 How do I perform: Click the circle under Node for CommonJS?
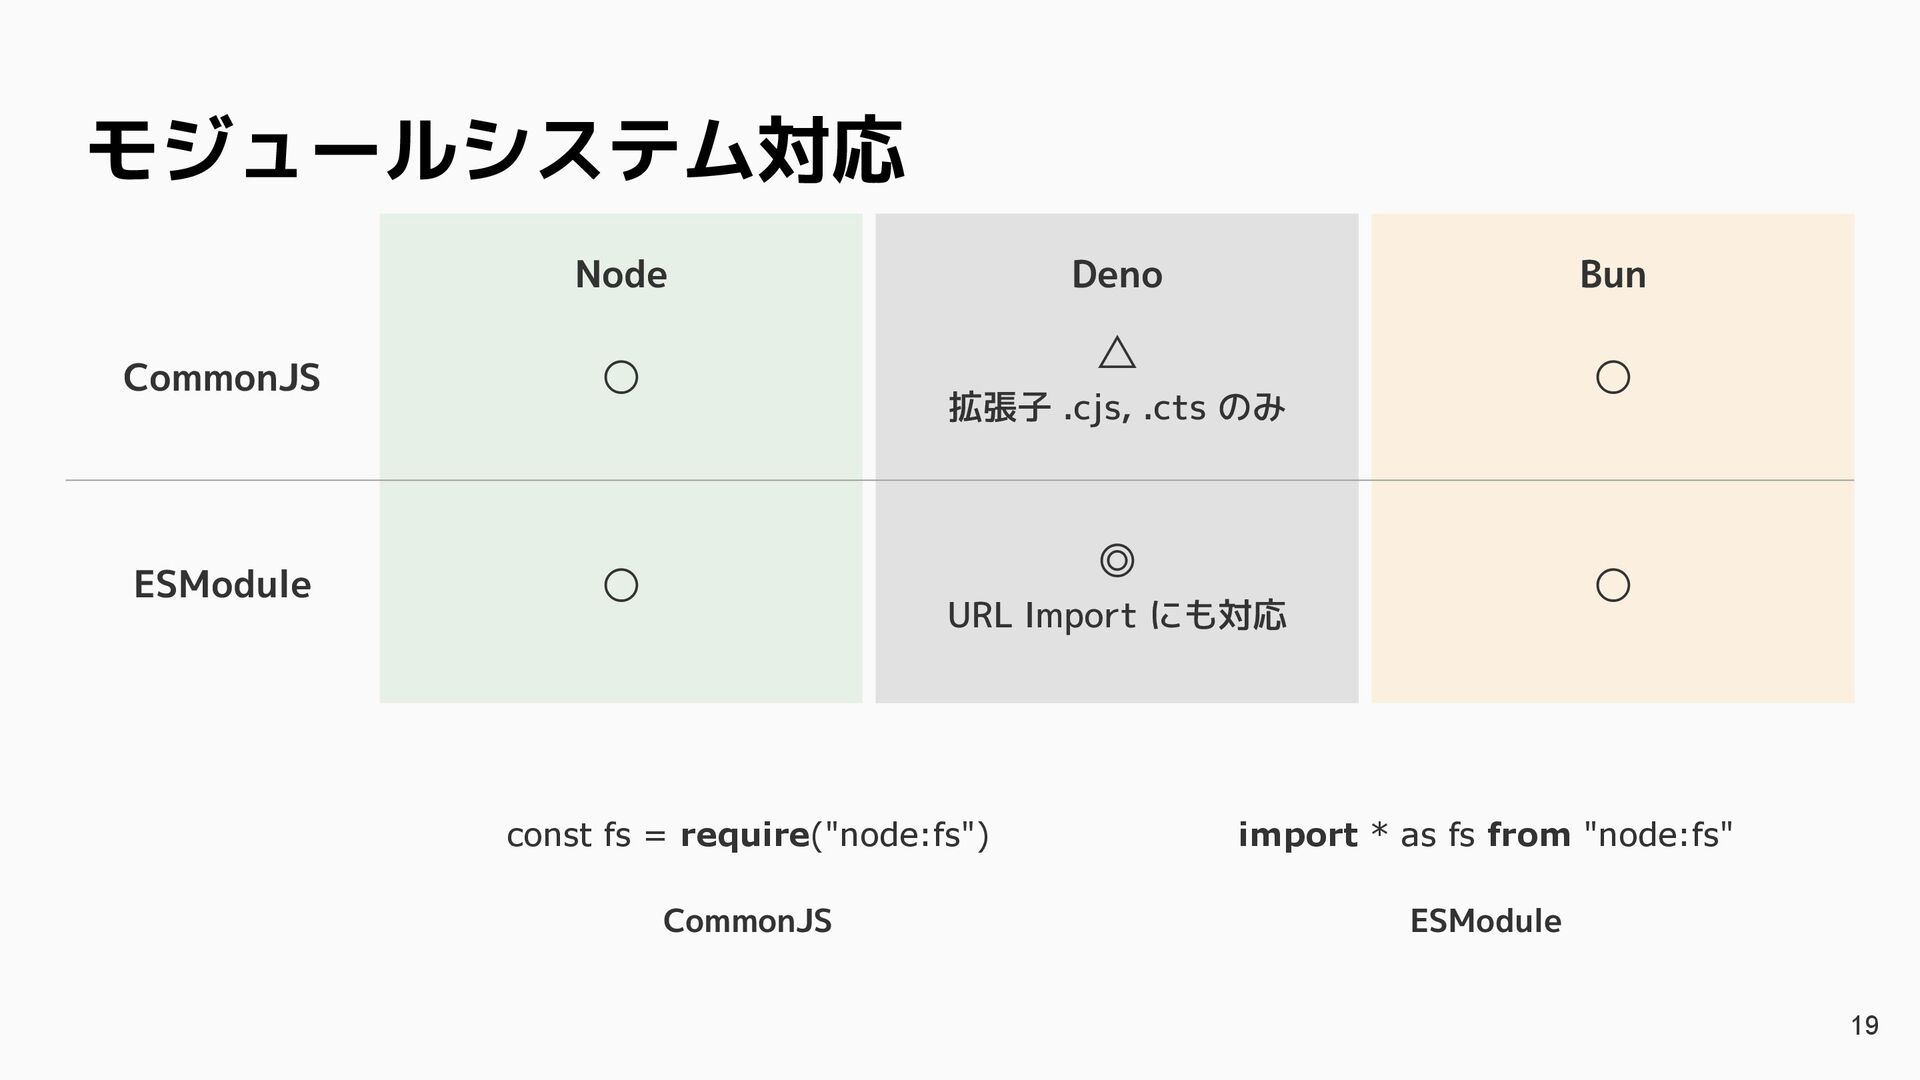[621, 377]
